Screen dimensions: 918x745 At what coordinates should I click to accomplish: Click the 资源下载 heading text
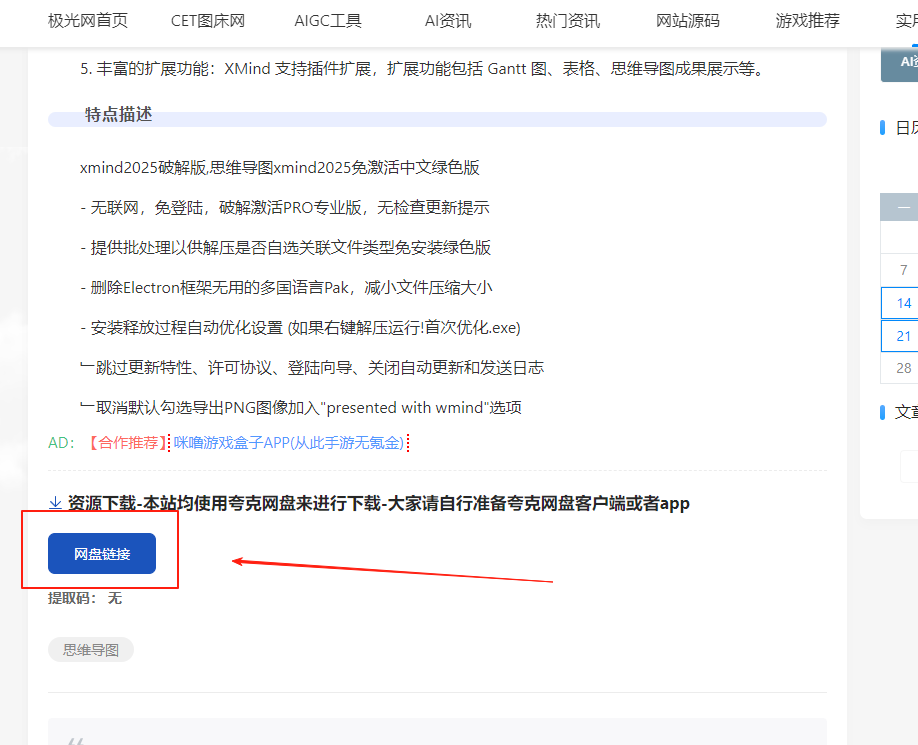[x=379, y=503]
